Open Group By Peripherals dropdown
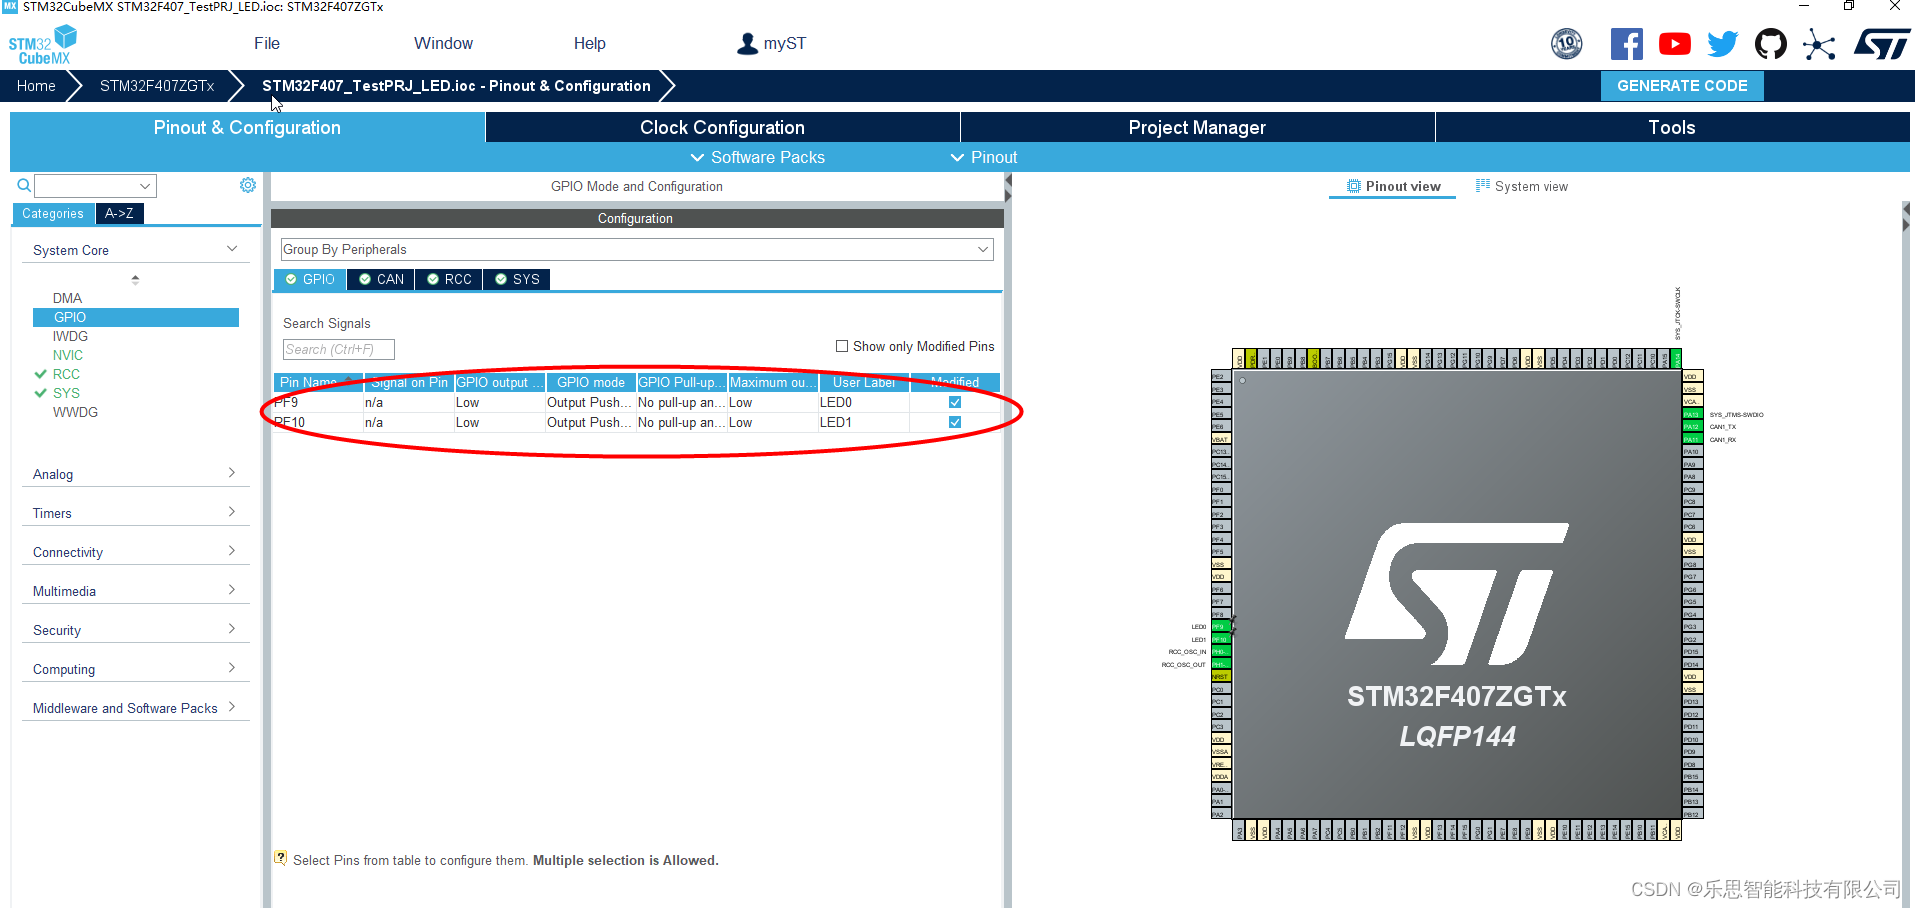Image resolution: width=1915 pixels, height=908 pixels. pos(637,249)
